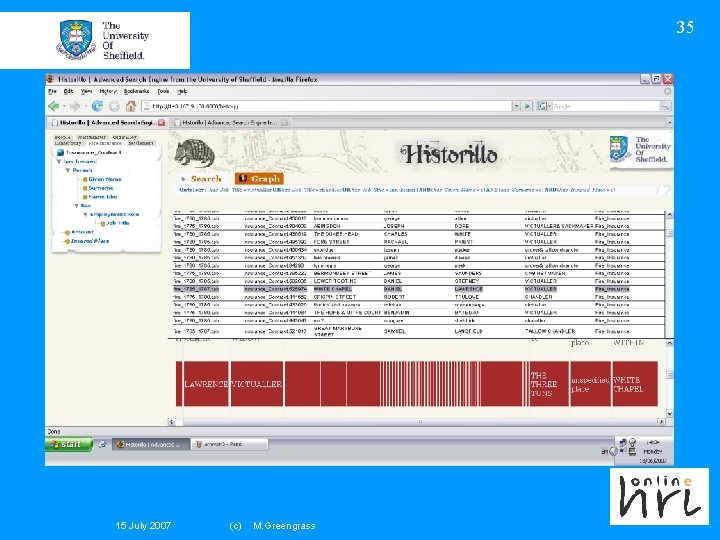Viewport: 720px width, 540px height.
Task: Click the stop loading icon
Action: (x=114, y=106)
